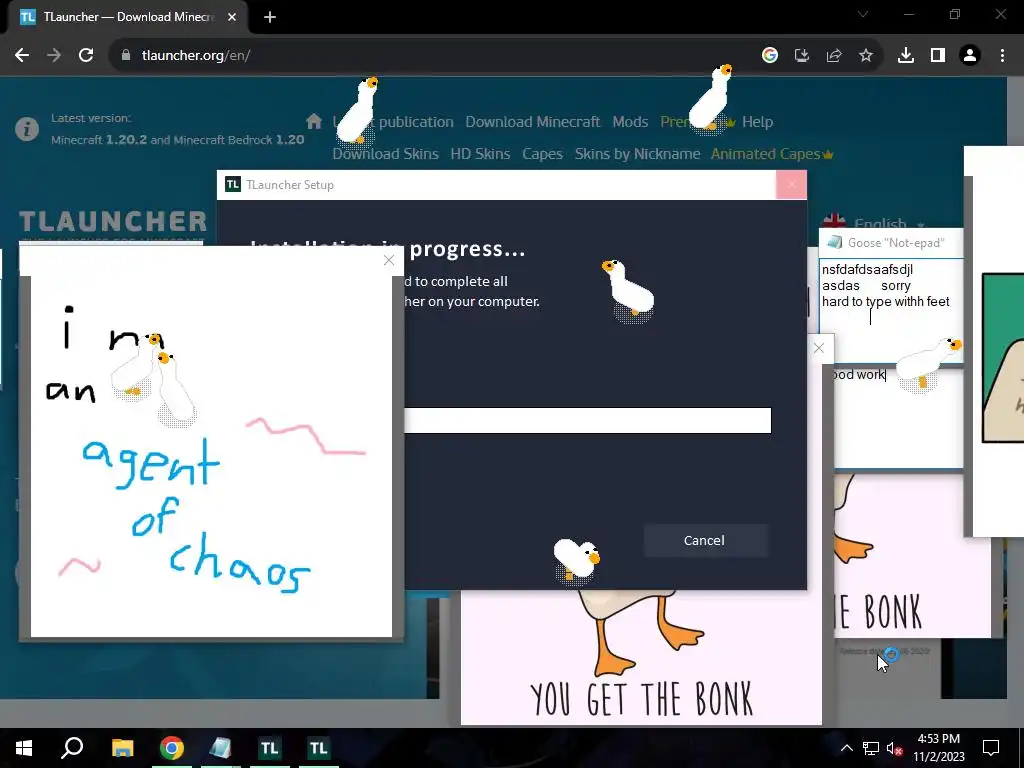Screen dimensions: 1024x768
Task: Open File Explorer from the taskbar
Action: coord(122,748)
